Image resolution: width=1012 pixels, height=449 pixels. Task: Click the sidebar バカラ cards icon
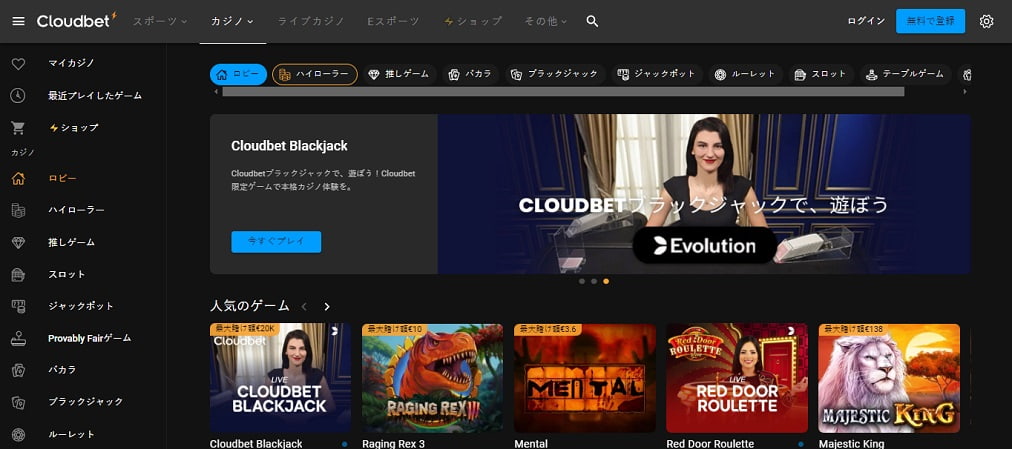coord(18,370)
